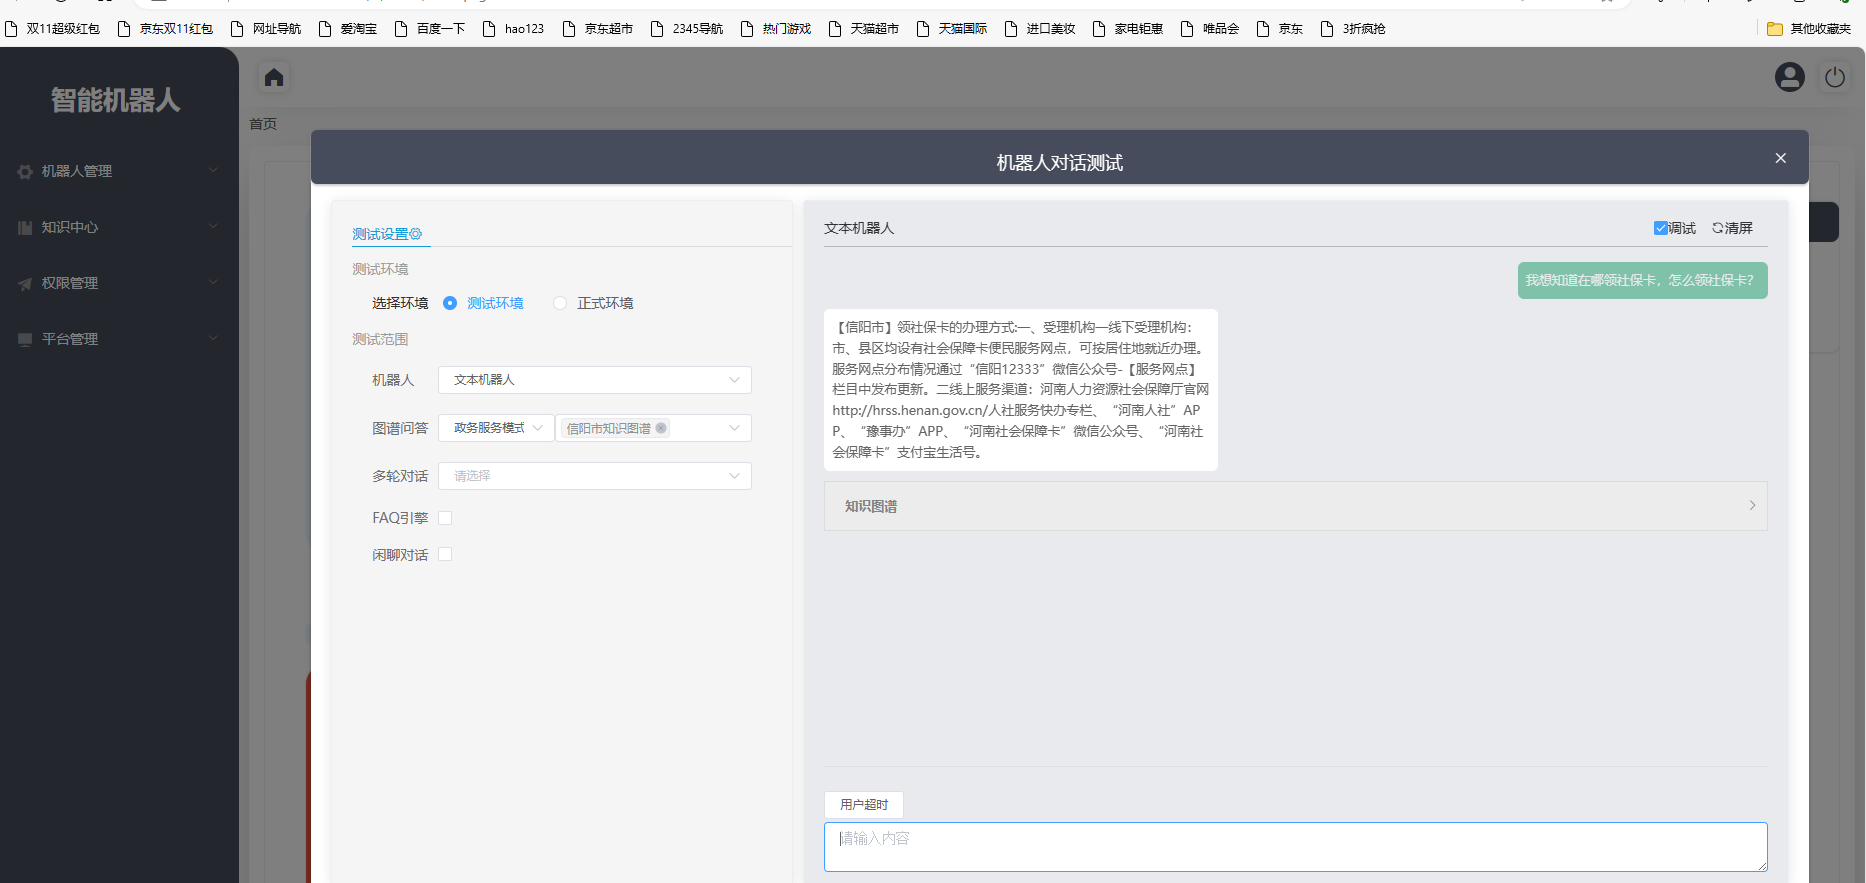Open the 百度一下 bookmark
Screen dimensions: 1866x883
point(430,29)
